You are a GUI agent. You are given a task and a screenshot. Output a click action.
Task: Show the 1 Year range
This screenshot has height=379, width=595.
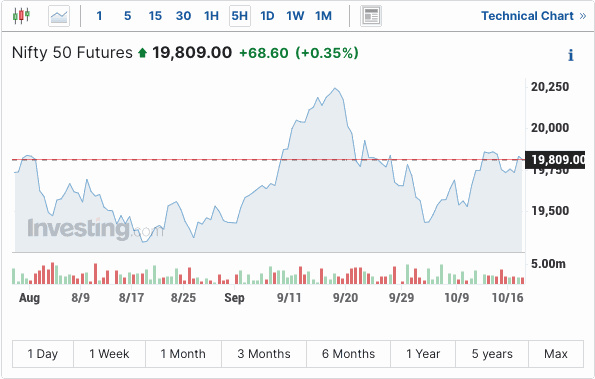pyautogui.click(x=423, y=354)
